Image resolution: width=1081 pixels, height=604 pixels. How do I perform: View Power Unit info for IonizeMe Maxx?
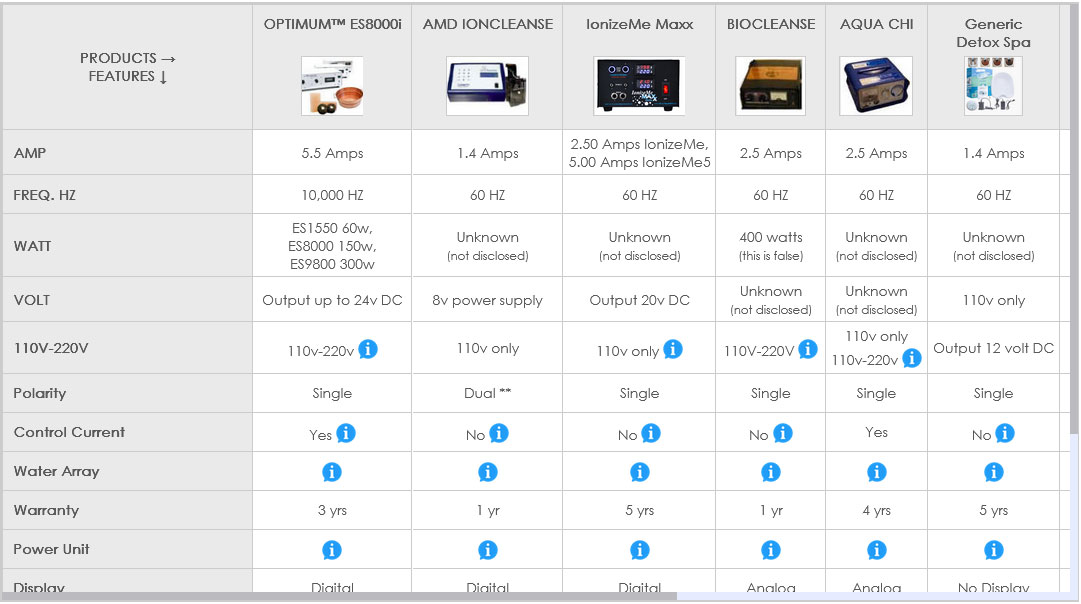[640, 550]
